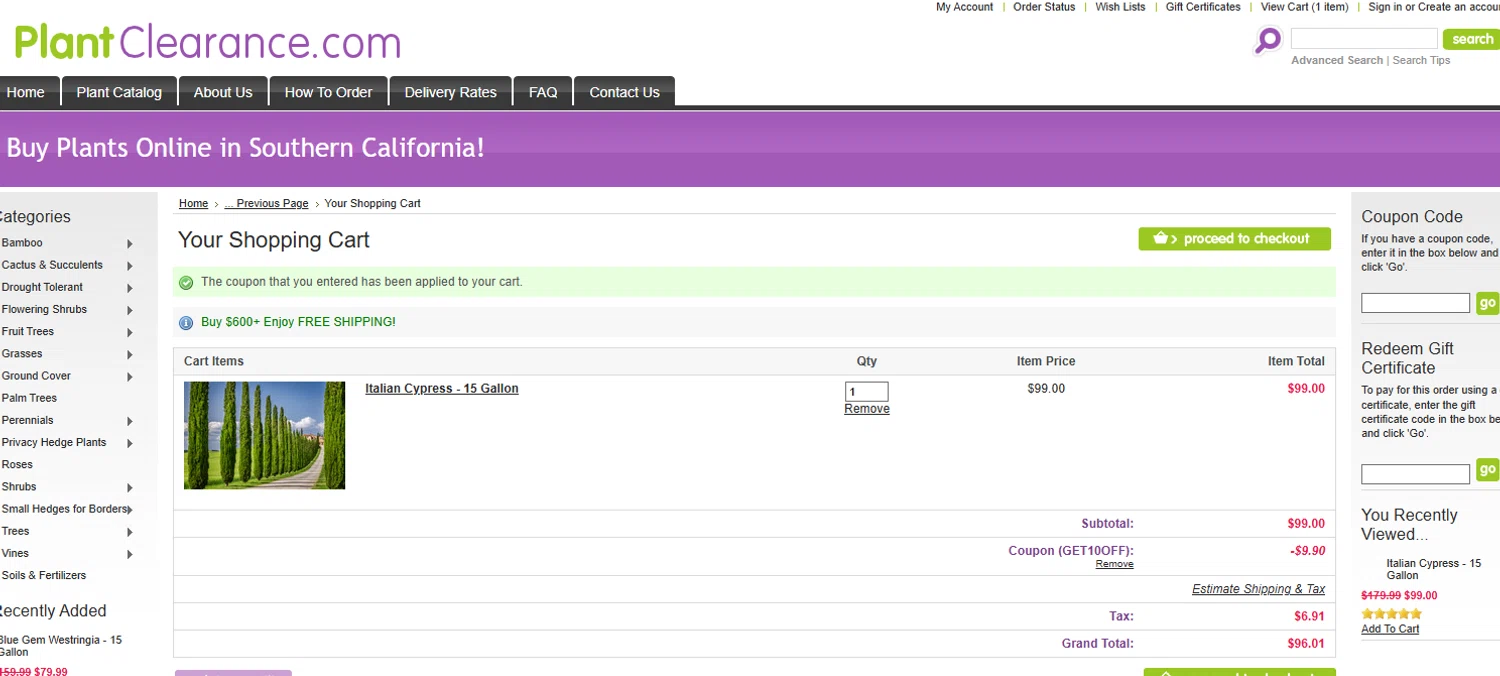This screenshot has height=676, width=1500.
Task: Click the green search button
Action: point(1471,39)
